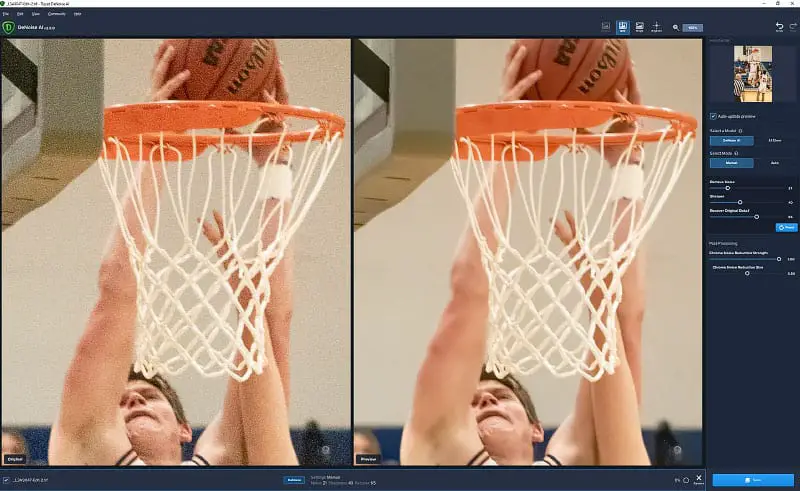Click info icon beside Select a Model

click(740, 131)
